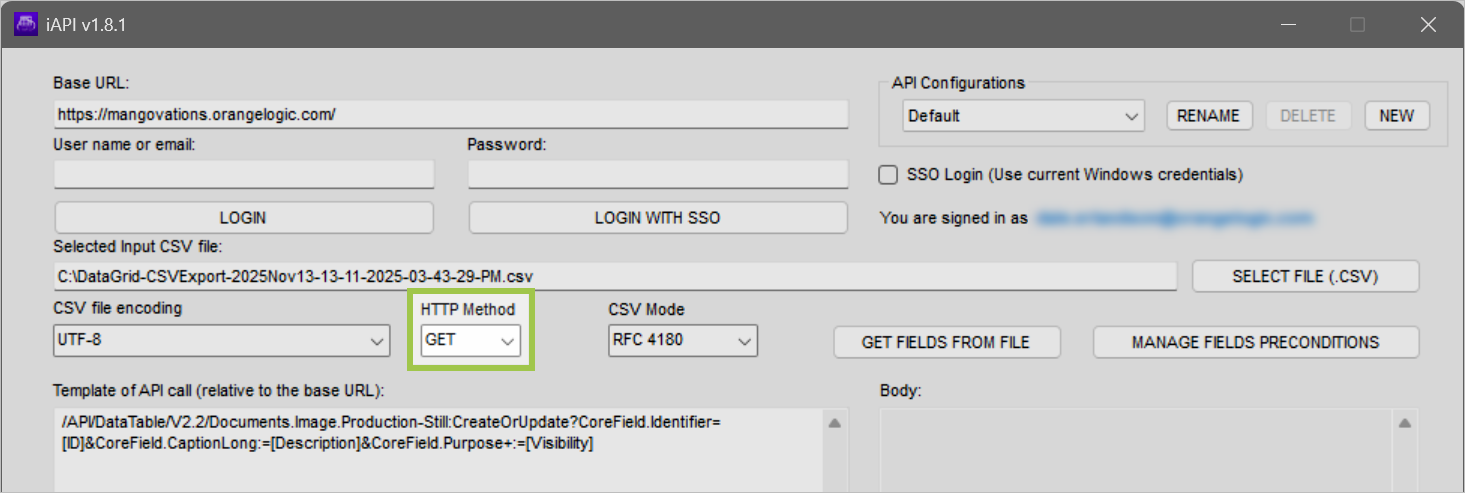Image resolution: width=1465 pixels, height=493 pixels.
Task: Close the iAPI window
Action: 1428,25
